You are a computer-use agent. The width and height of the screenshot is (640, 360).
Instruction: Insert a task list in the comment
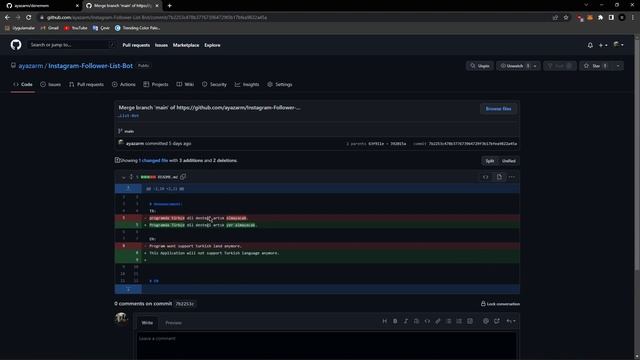click(470, 321)
